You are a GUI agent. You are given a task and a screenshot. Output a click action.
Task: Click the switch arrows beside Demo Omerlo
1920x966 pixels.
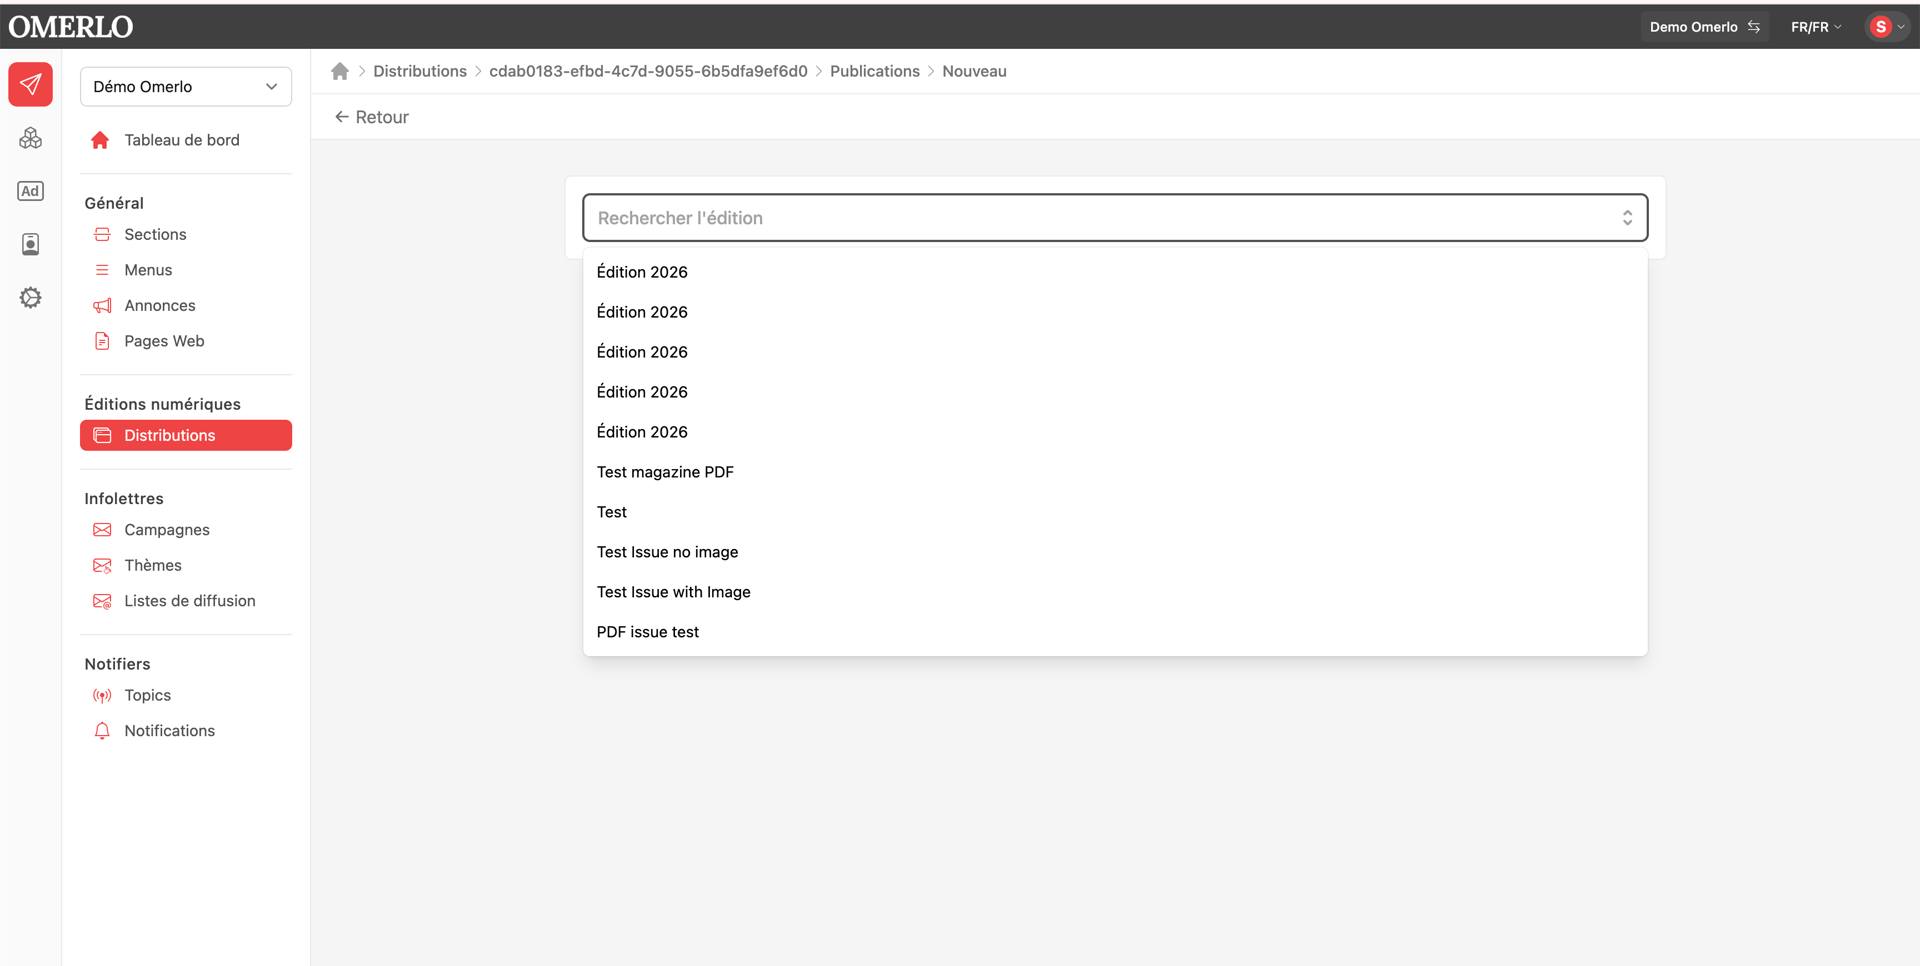pyautogui.click(x=1754, y=27)
